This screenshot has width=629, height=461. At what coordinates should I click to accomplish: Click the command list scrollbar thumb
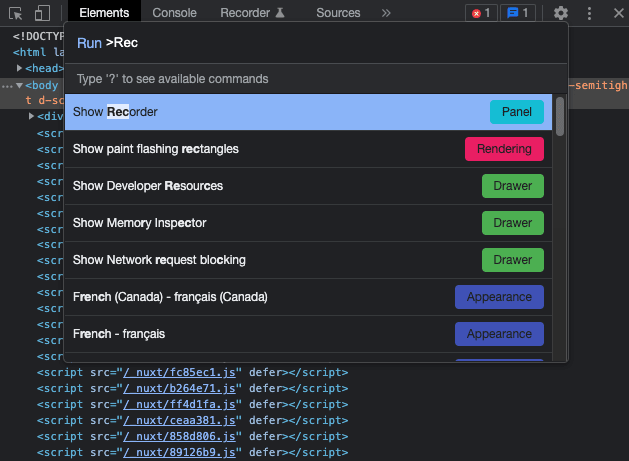(560, 116)
